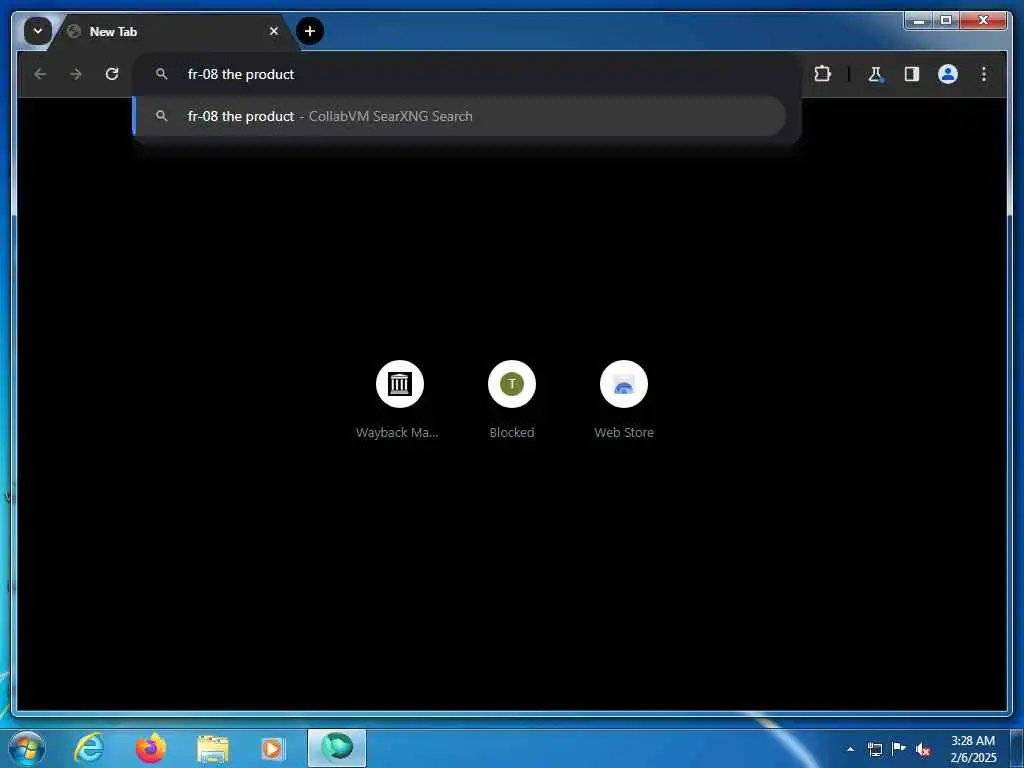Select the New Tab tab
The image size is (1024, 768).
pos(173,31)
